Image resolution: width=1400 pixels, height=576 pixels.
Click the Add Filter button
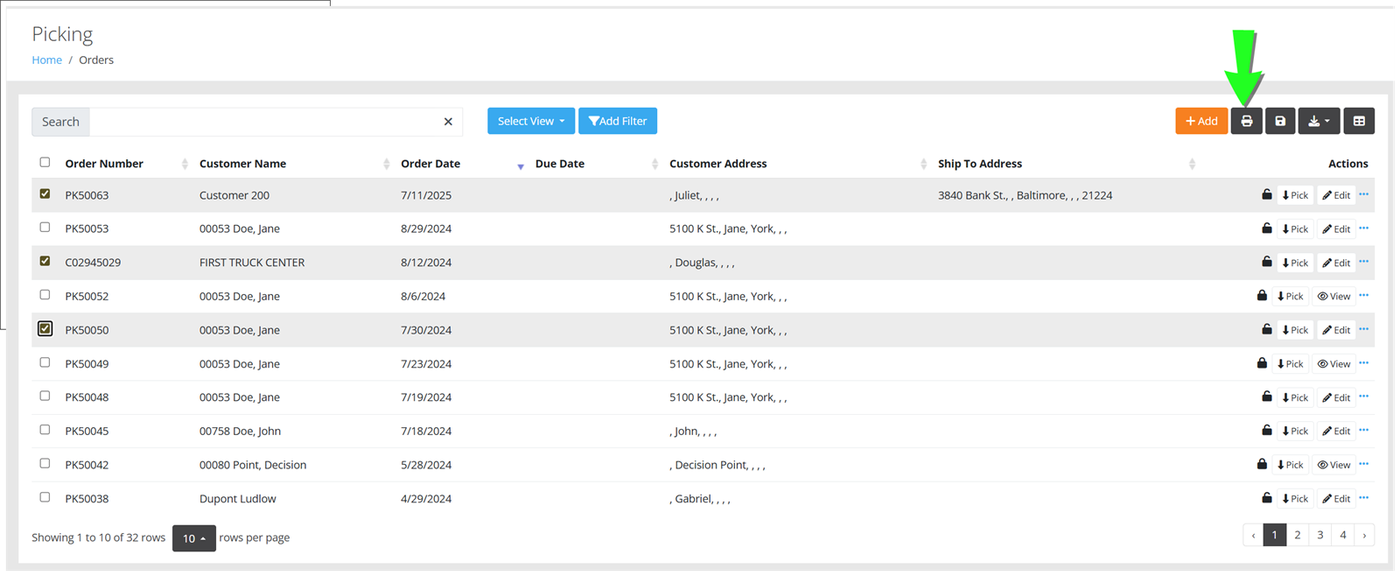[617, 121]
